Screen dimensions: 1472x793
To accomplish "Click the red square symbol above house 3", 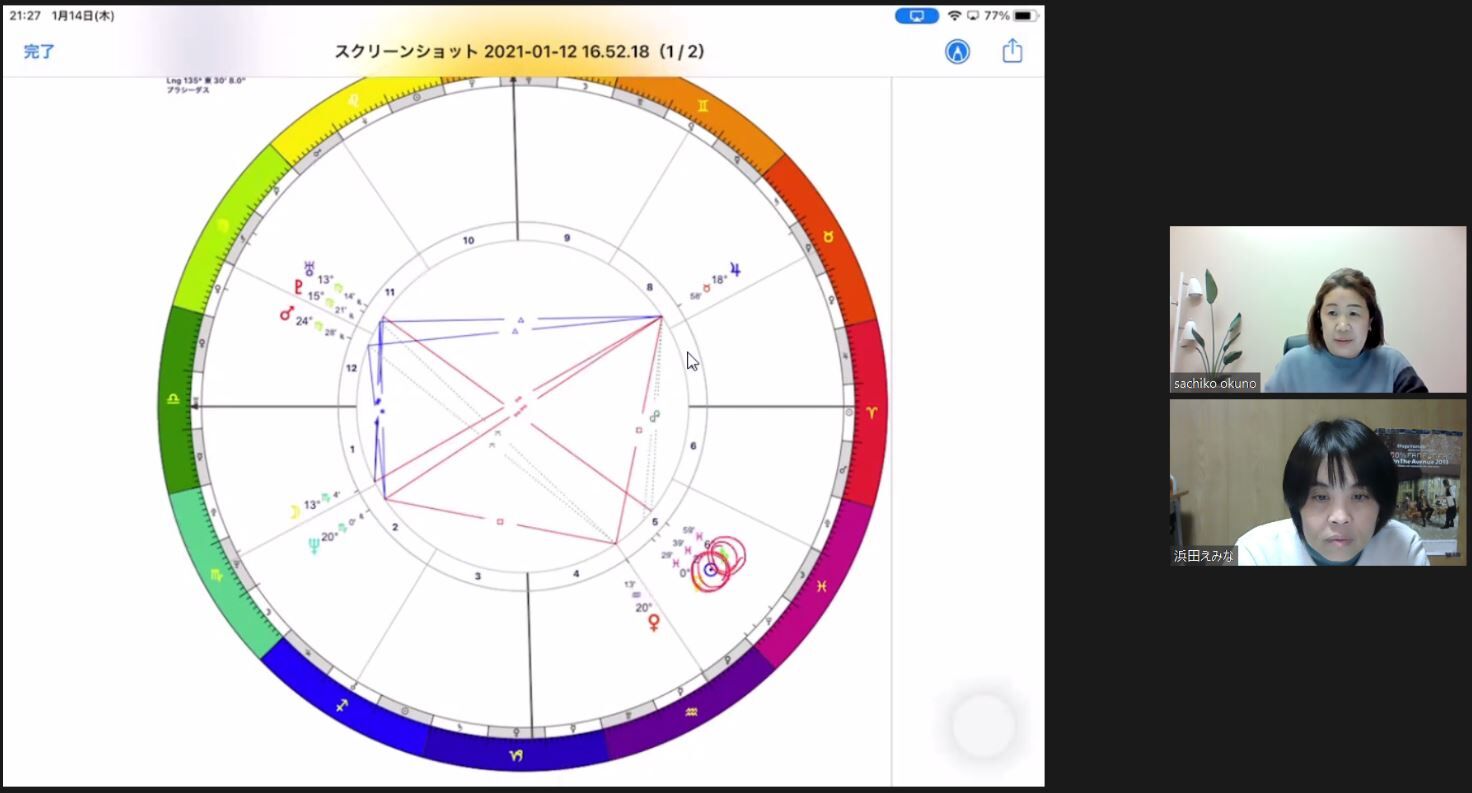I will [499, 521].
